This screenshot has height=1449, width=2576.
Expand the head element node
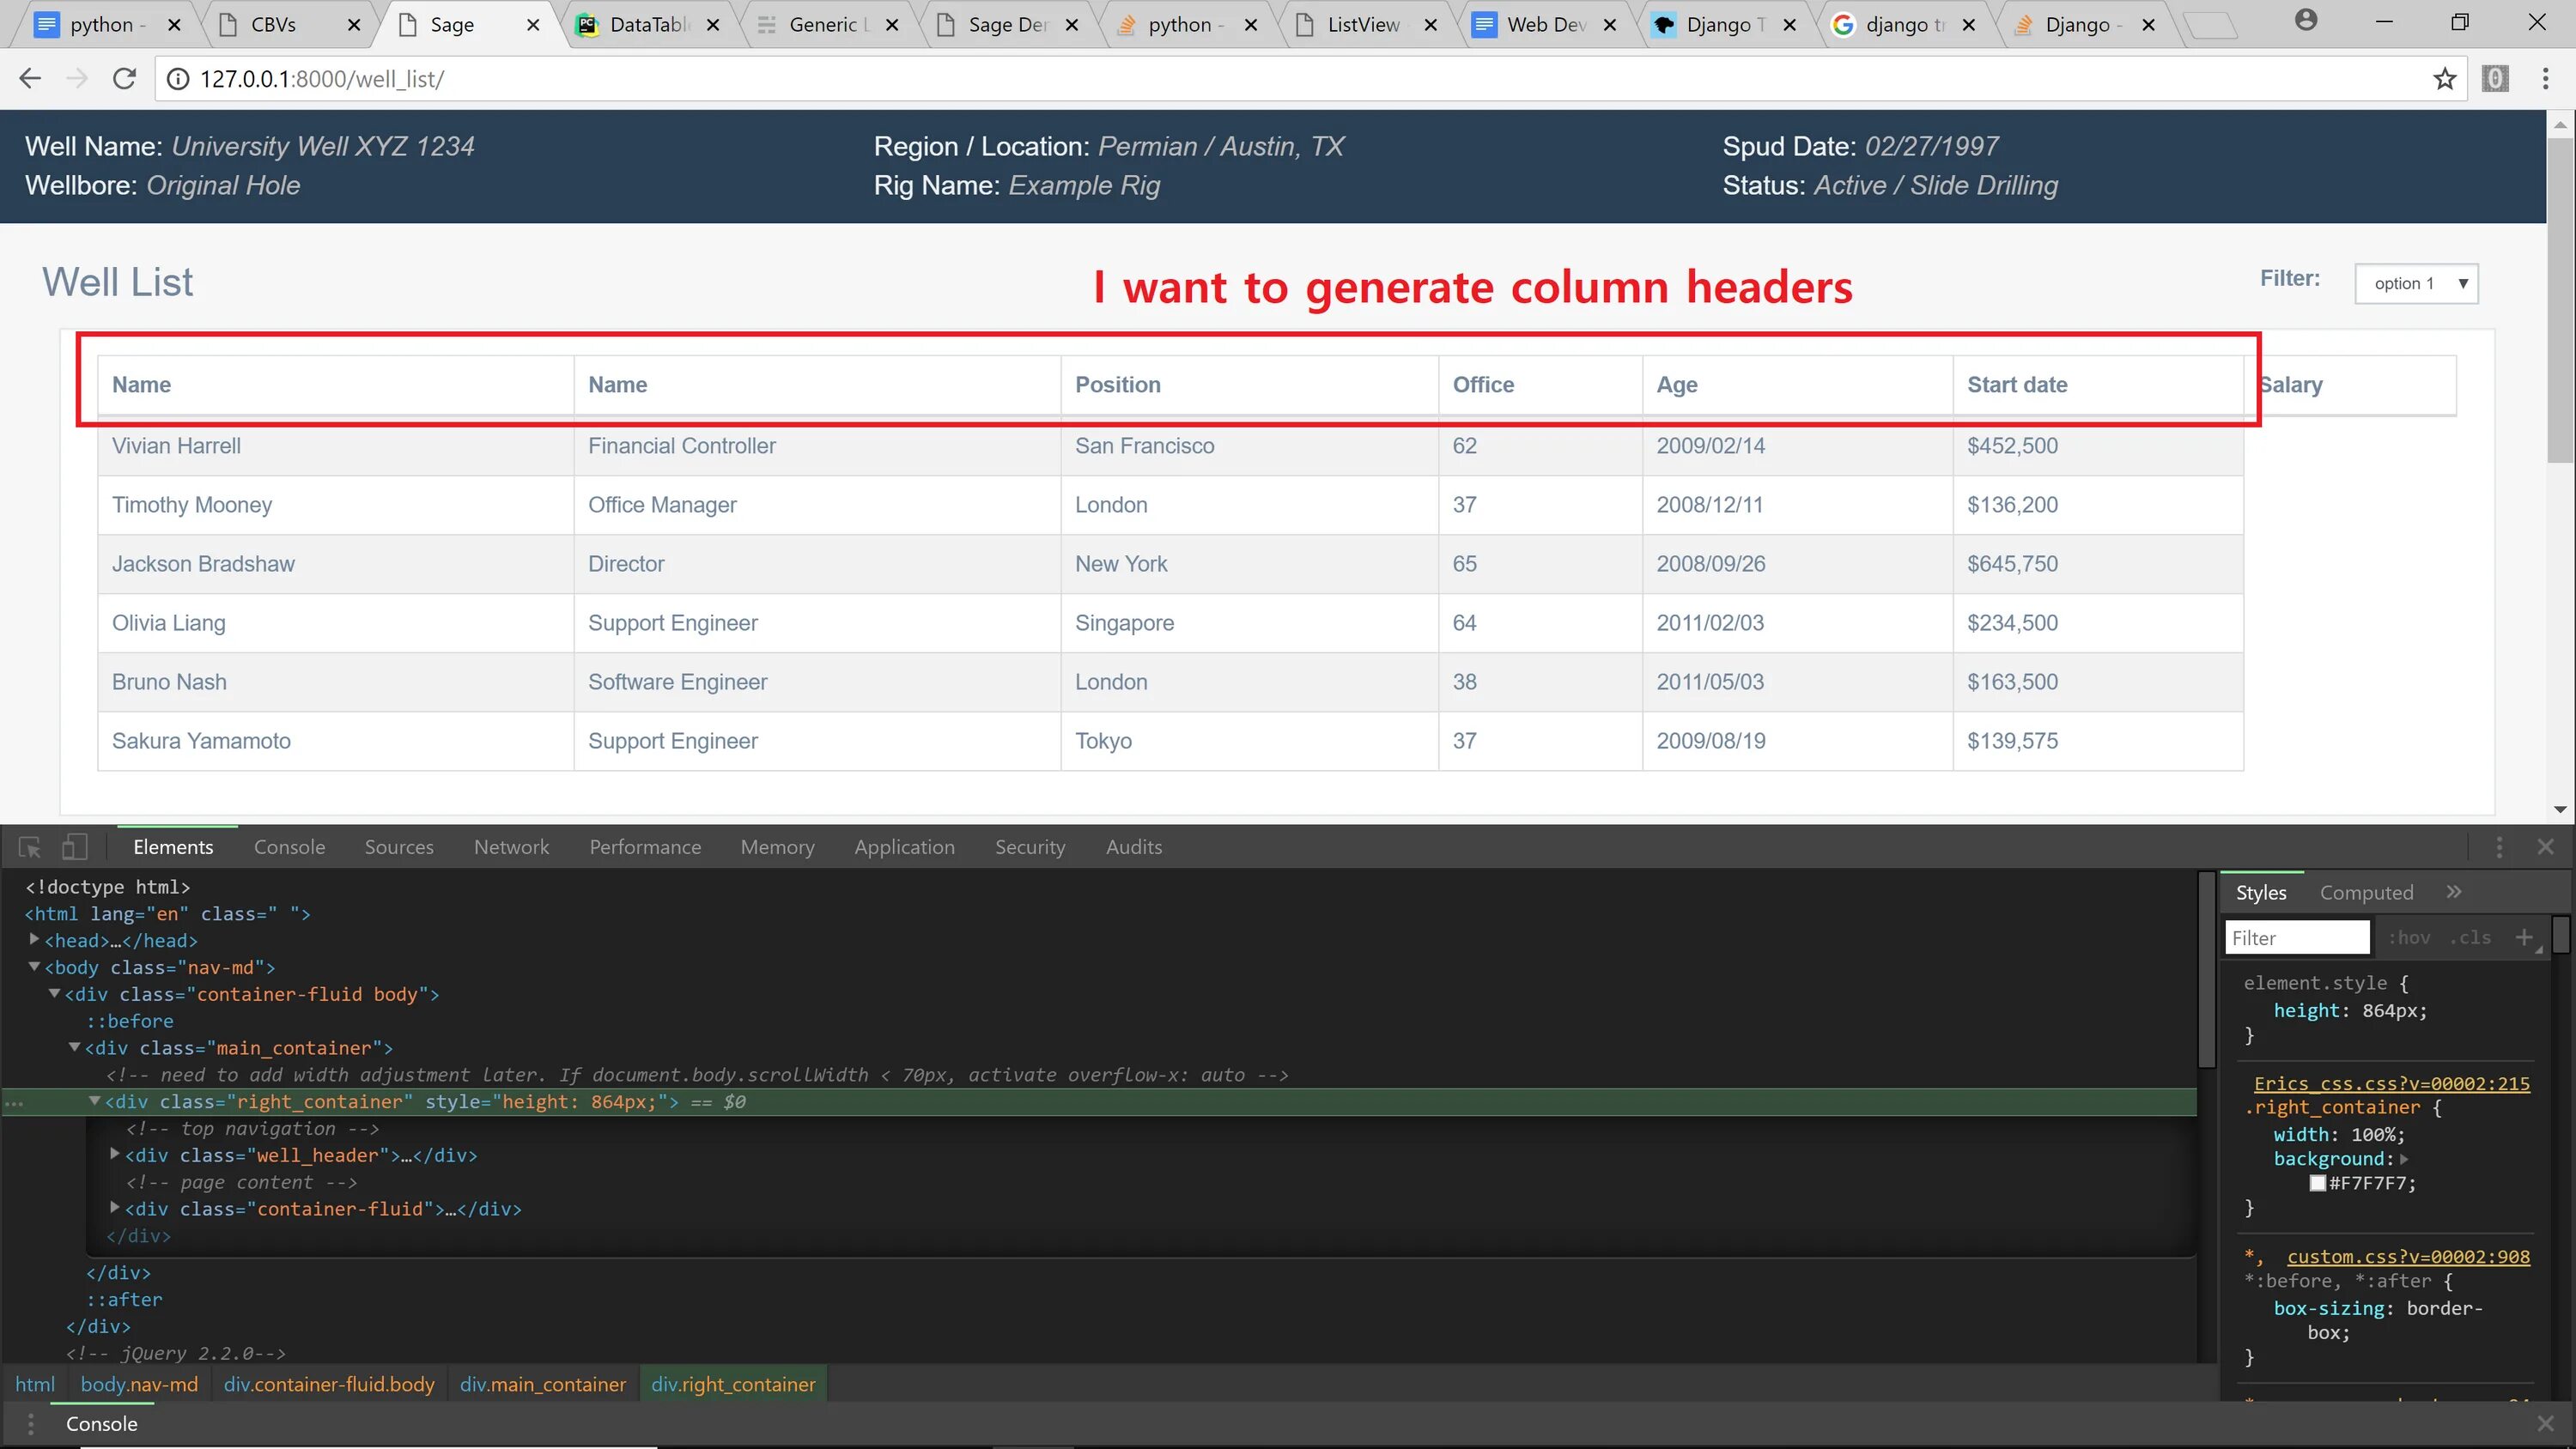pyautogui.click(x=34, y=939)
